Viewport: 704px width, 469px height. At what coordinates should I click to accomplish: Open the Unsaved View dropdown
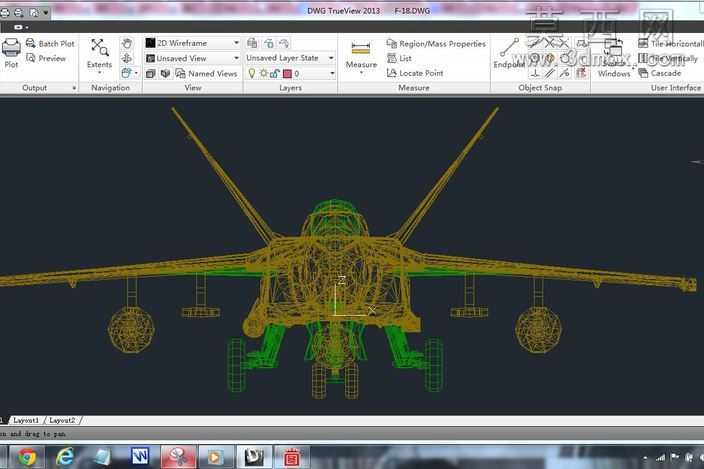(x=193, y=58)
